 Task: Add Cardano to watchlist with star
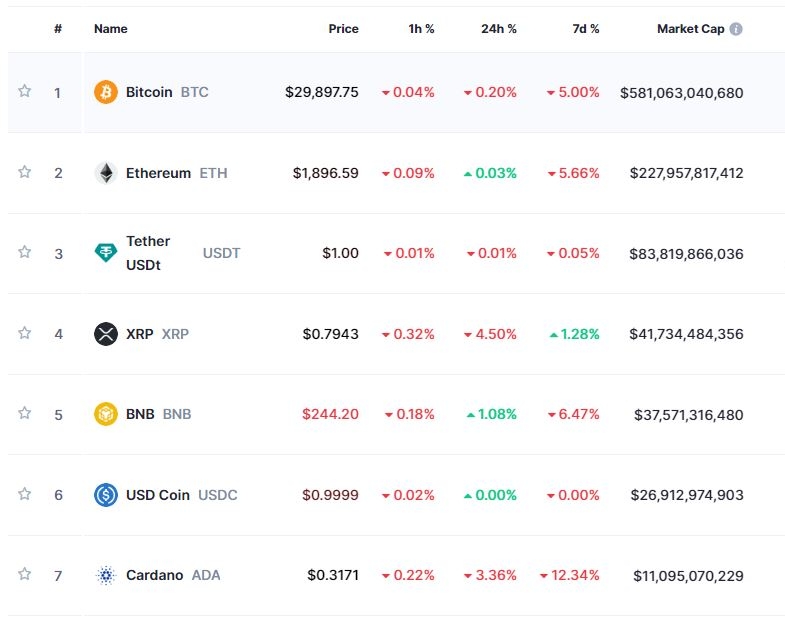pos(25,574)
